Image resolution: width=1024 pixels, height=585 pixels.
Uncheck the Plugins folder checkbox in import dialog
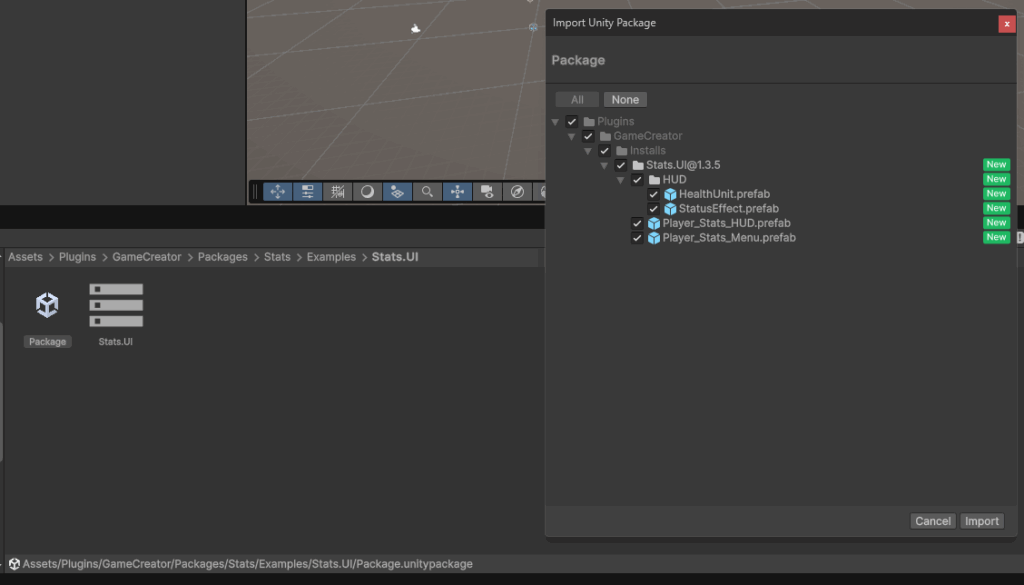coord(572,121)
